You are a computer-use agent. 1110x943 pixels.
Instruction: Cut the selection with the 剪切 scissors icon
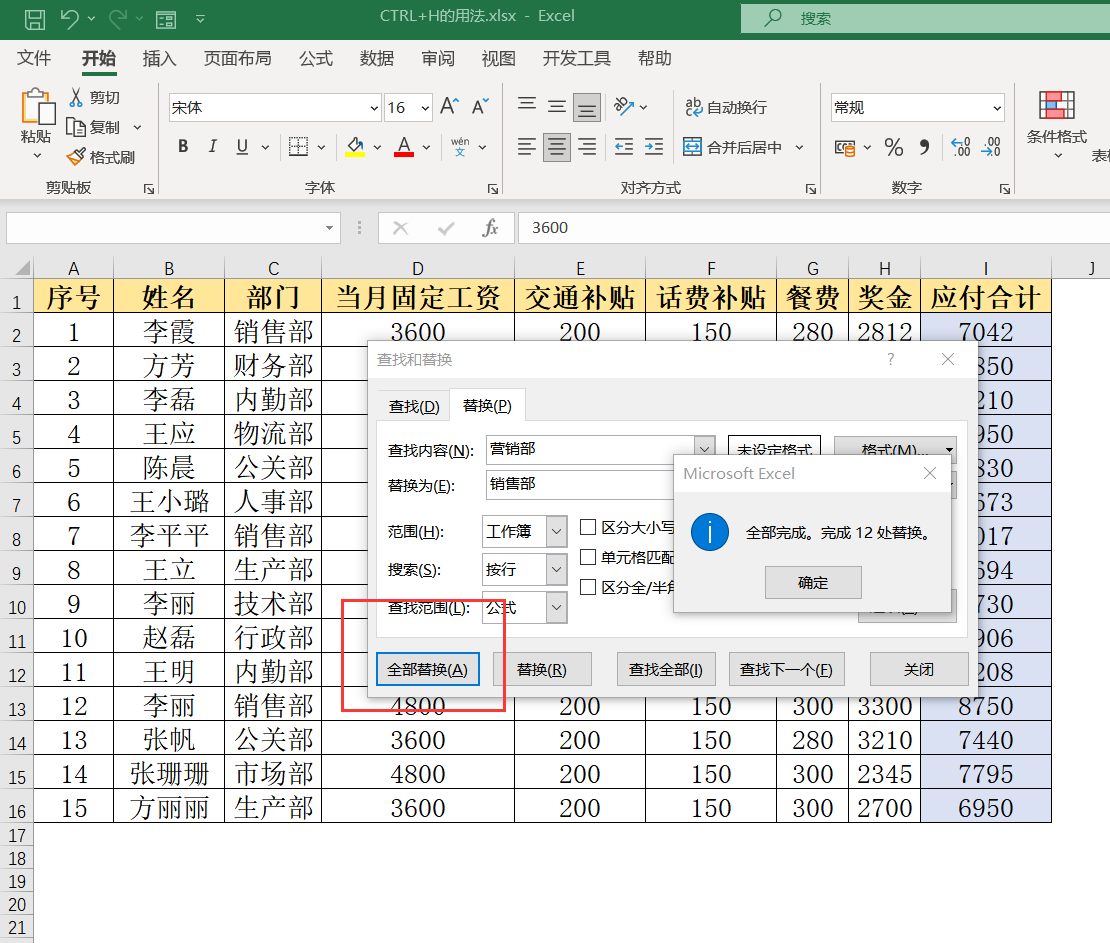pos(76,98)
